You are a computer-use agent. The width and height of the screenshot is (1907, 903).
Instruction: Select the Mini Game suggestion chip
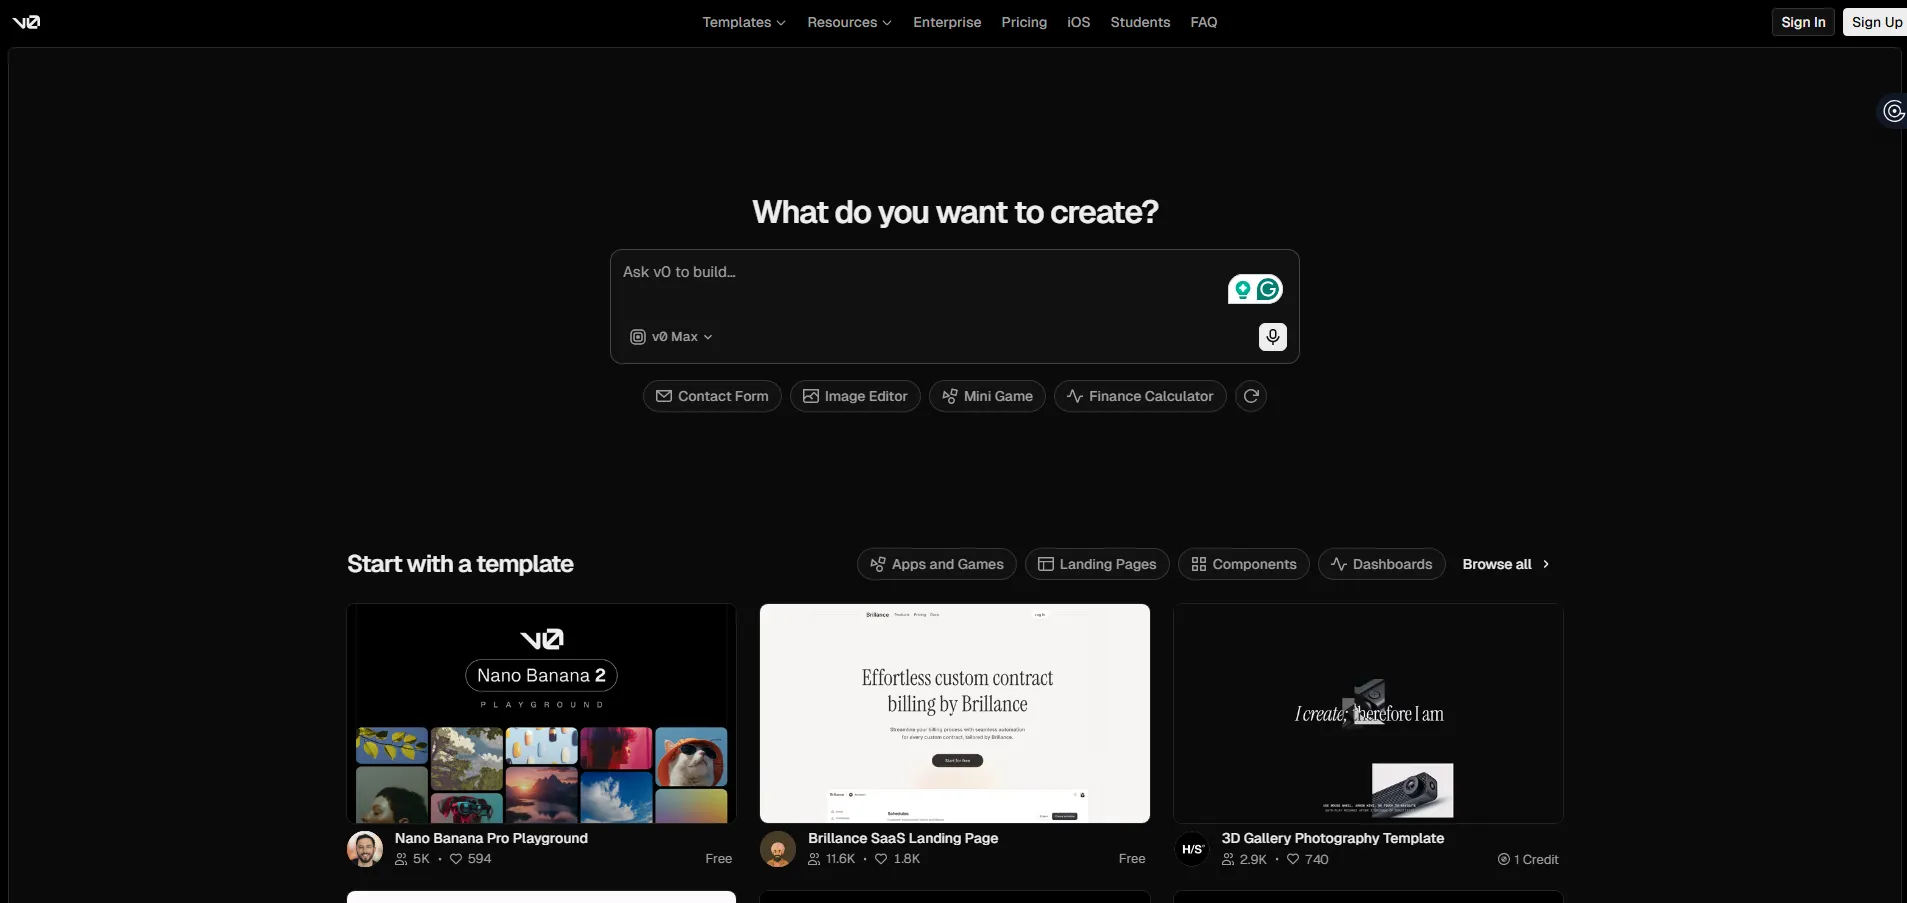click(987, 396)
